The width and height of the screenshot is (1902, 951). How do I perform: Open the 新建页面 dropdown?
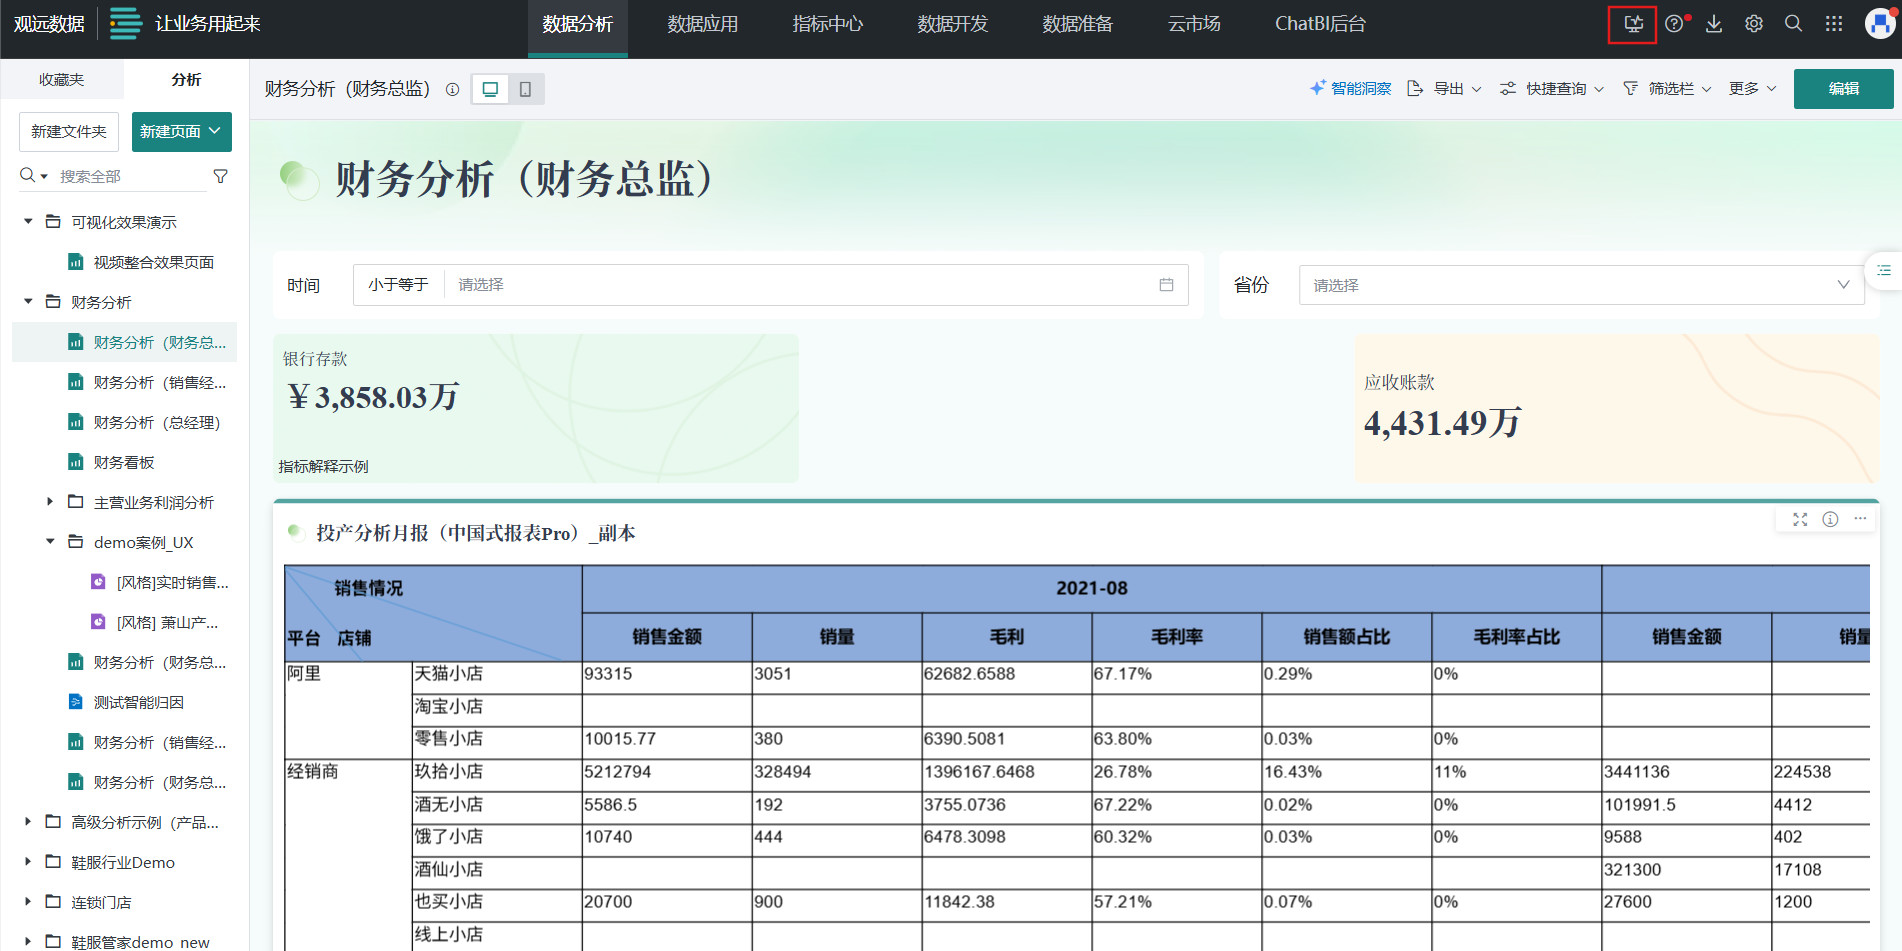(181, 131)
